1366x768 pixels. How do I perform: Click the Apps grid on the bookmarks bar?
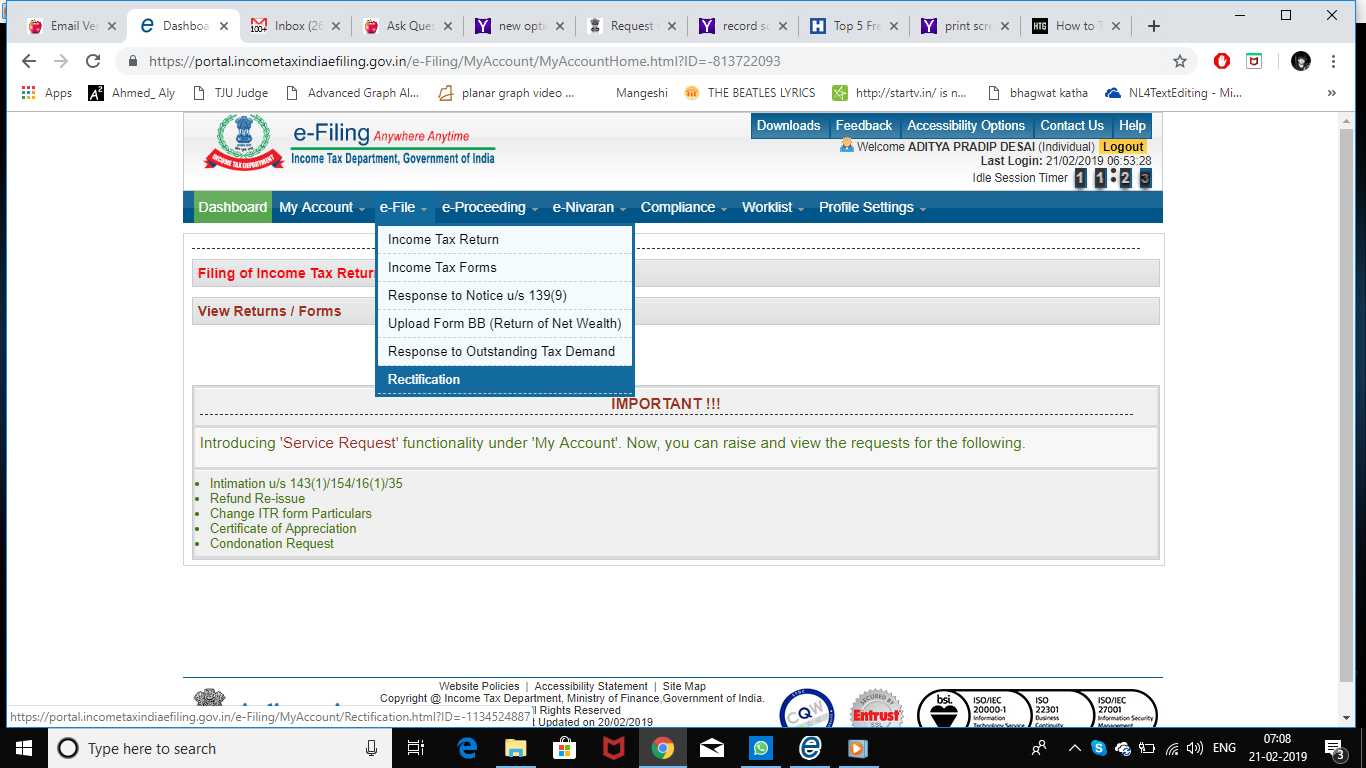(27, 92)
